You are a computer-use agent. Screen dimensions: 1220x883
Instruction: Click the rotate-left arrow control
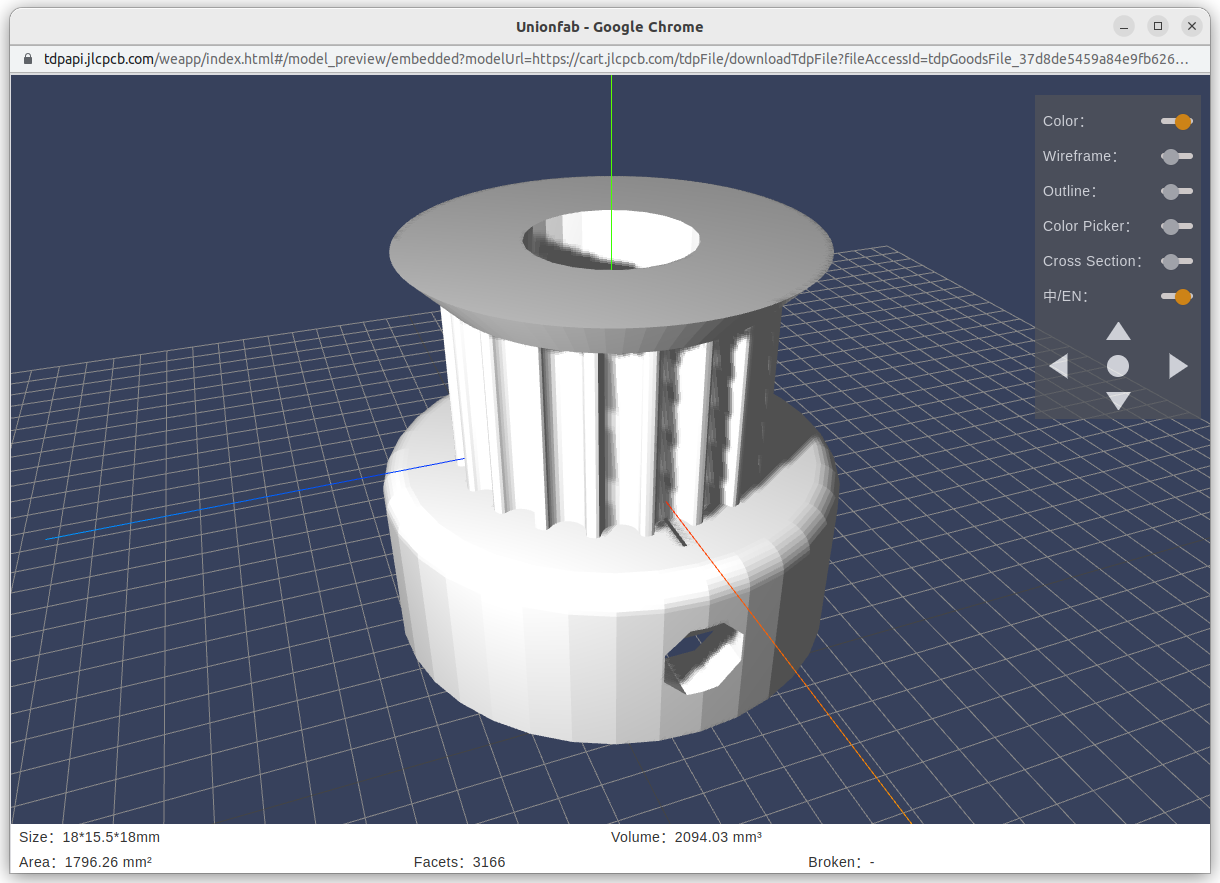point(1059,366)
